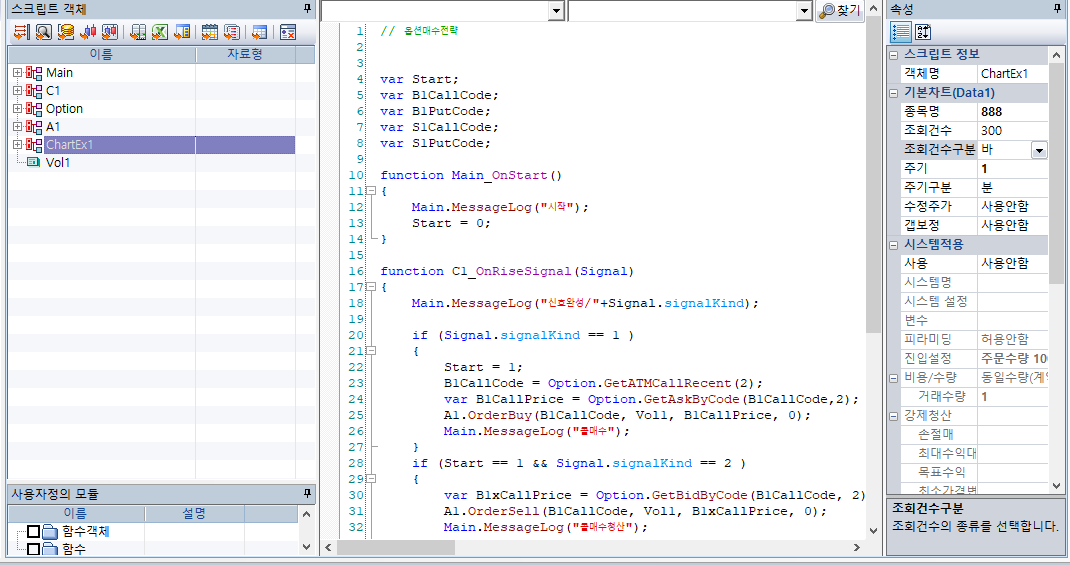This screenshot has height=565, width=1070.
Task: Click the rightmost delete-window toolbar icon
Action: (x=288, y=32)
